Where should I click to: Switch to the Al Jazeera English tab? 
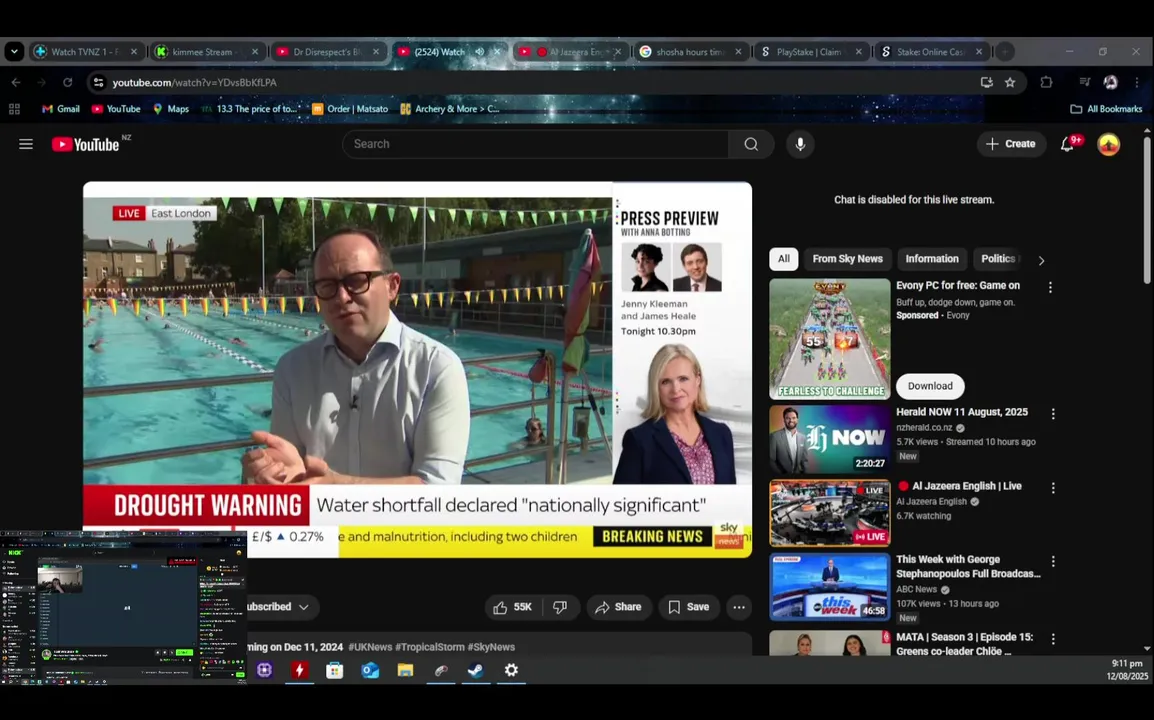pyautogui.click(x=570, y=52)
